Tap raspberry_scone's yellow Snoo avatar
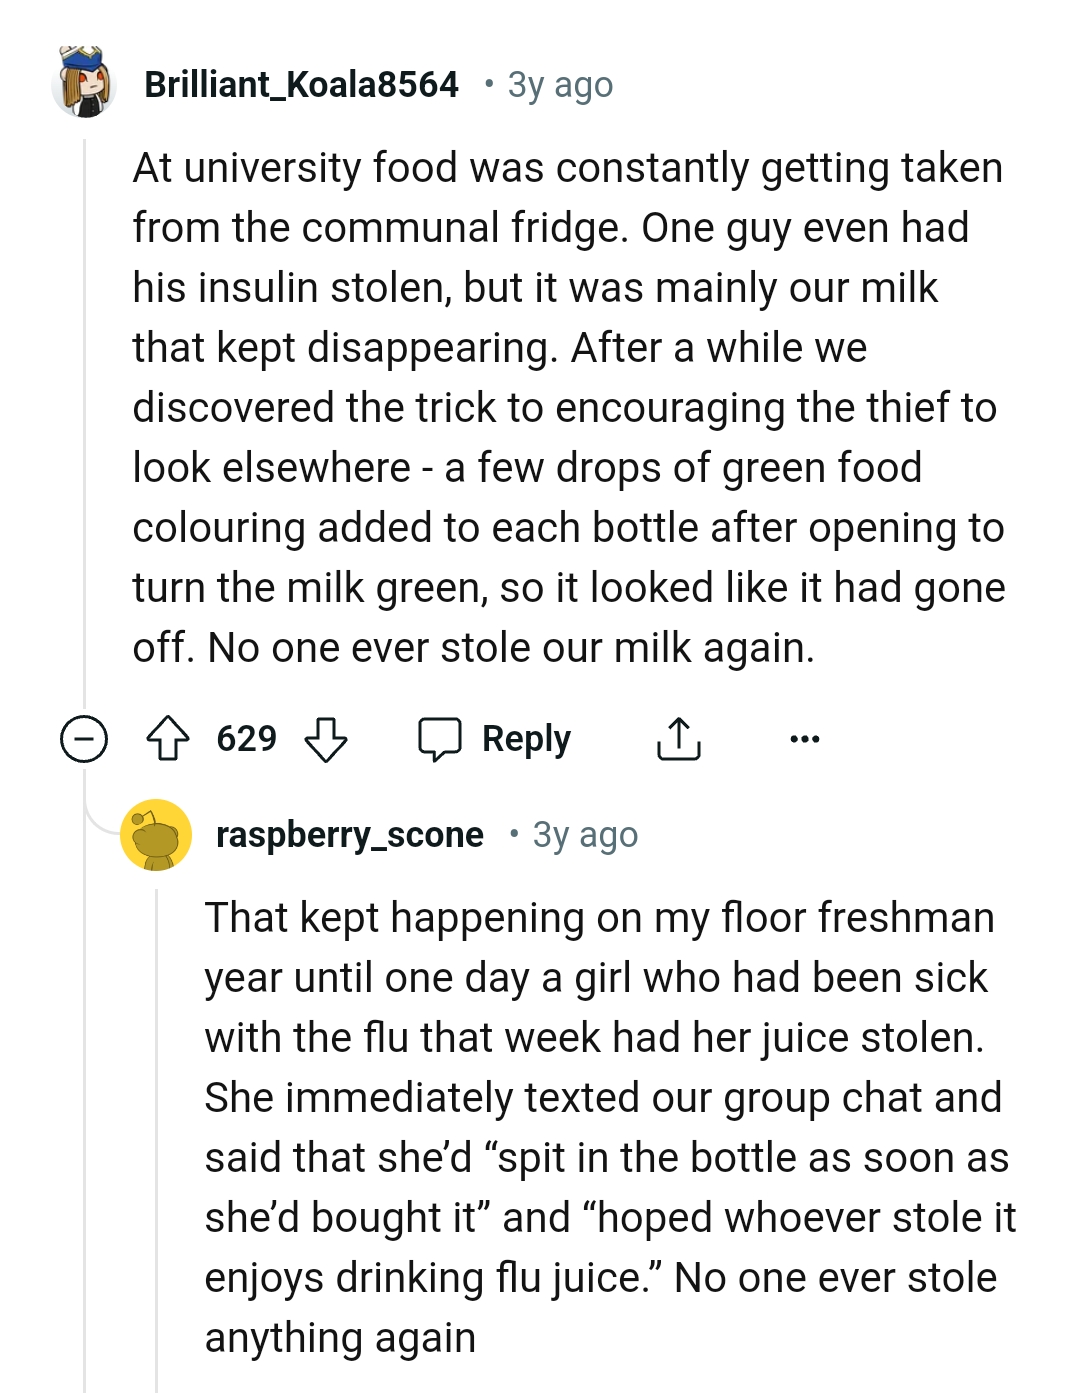 (x=155, y=834)
